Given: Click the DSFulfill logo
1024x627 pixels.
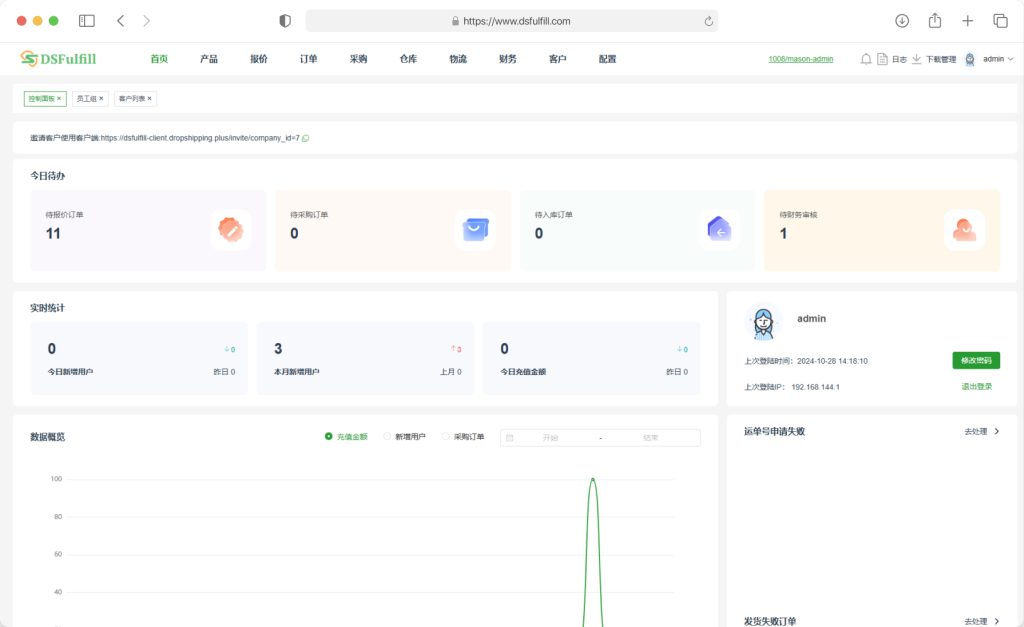Looking at the screenshot, I should click(x=58, y=59).
